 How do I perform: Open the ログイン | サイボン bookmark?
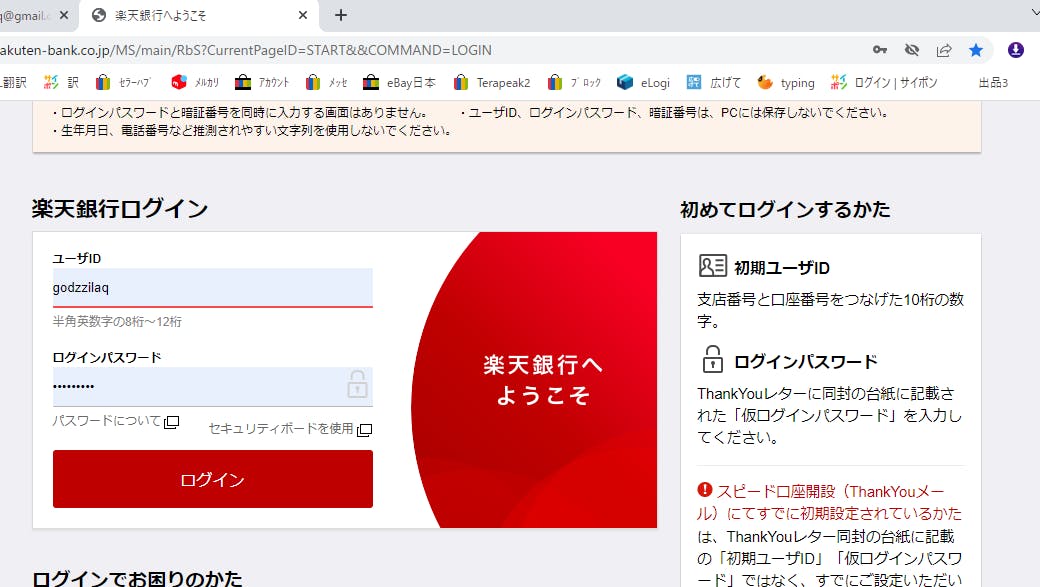pos(884,82)
